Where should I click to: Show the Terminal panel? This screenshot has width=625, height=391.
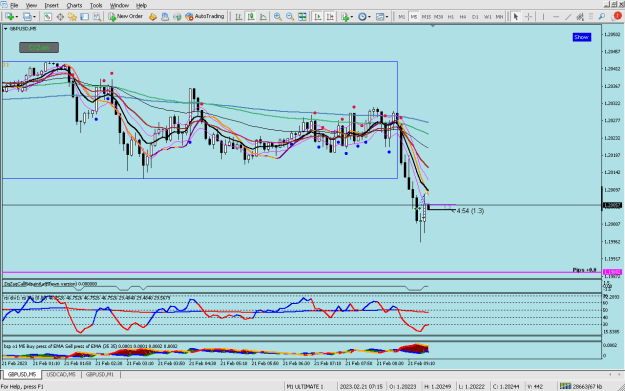point(85,17)
